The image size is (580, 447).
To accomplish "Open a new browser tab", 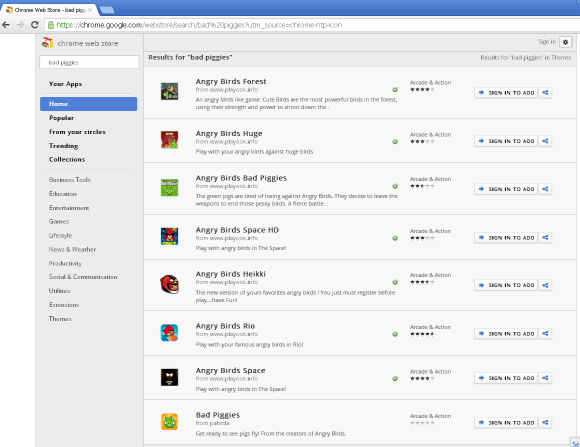I will [x=107, y=10].
